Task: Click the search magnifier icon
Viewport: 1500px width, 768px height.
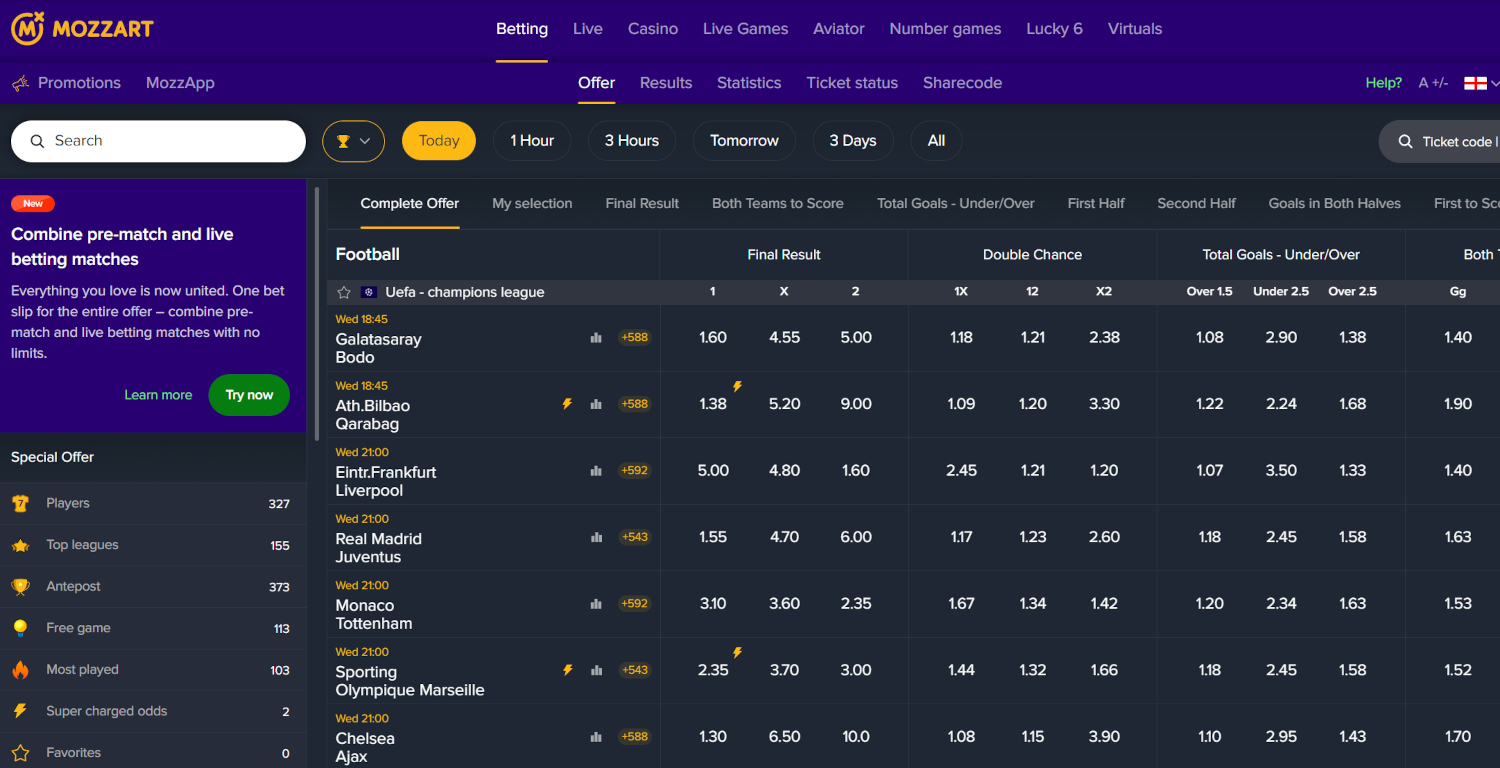Action: click(x=37, y=141)
